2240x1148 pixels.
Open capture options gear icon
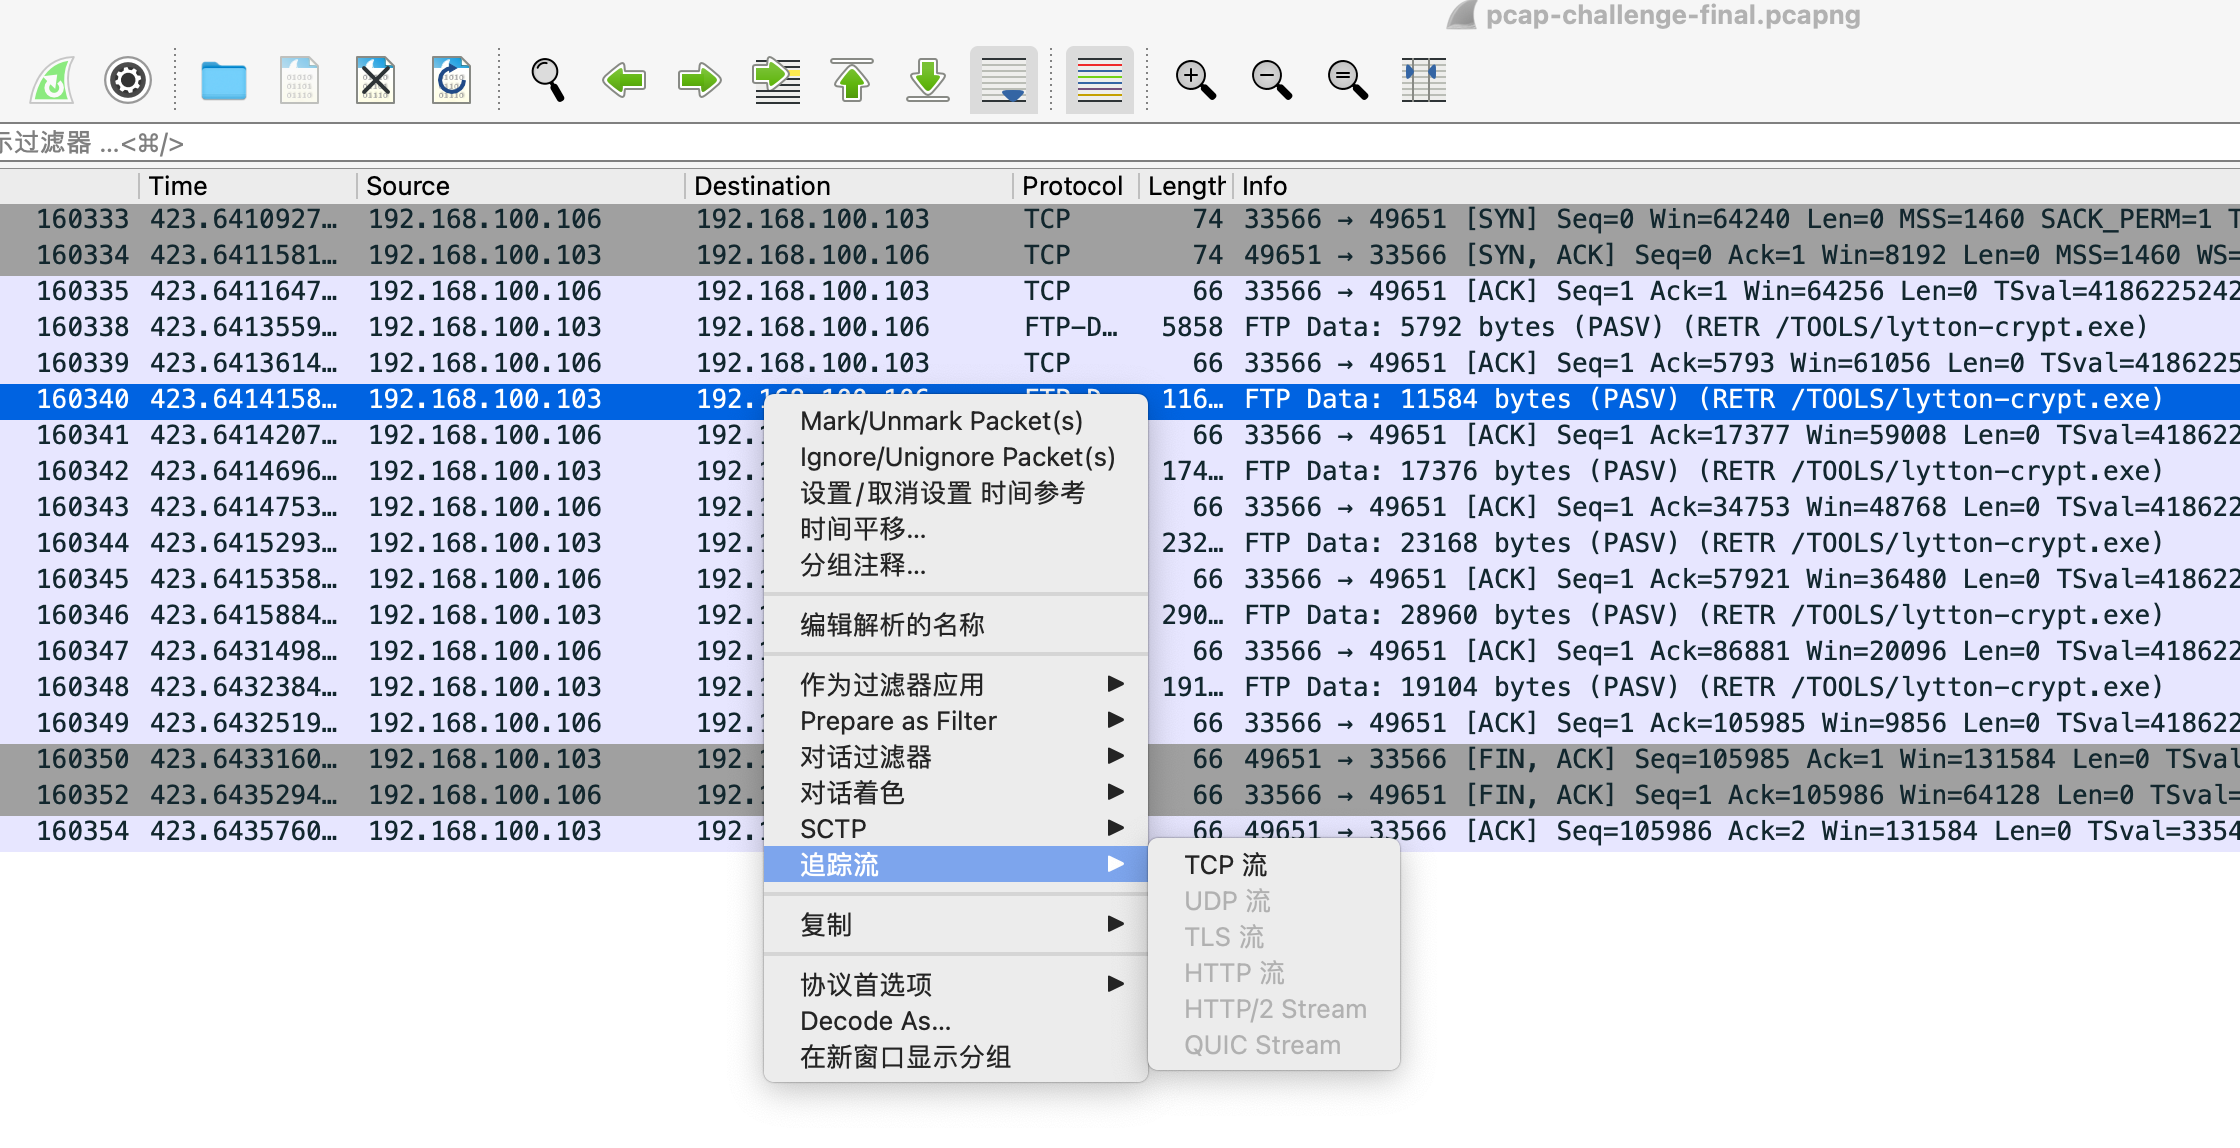128,80
